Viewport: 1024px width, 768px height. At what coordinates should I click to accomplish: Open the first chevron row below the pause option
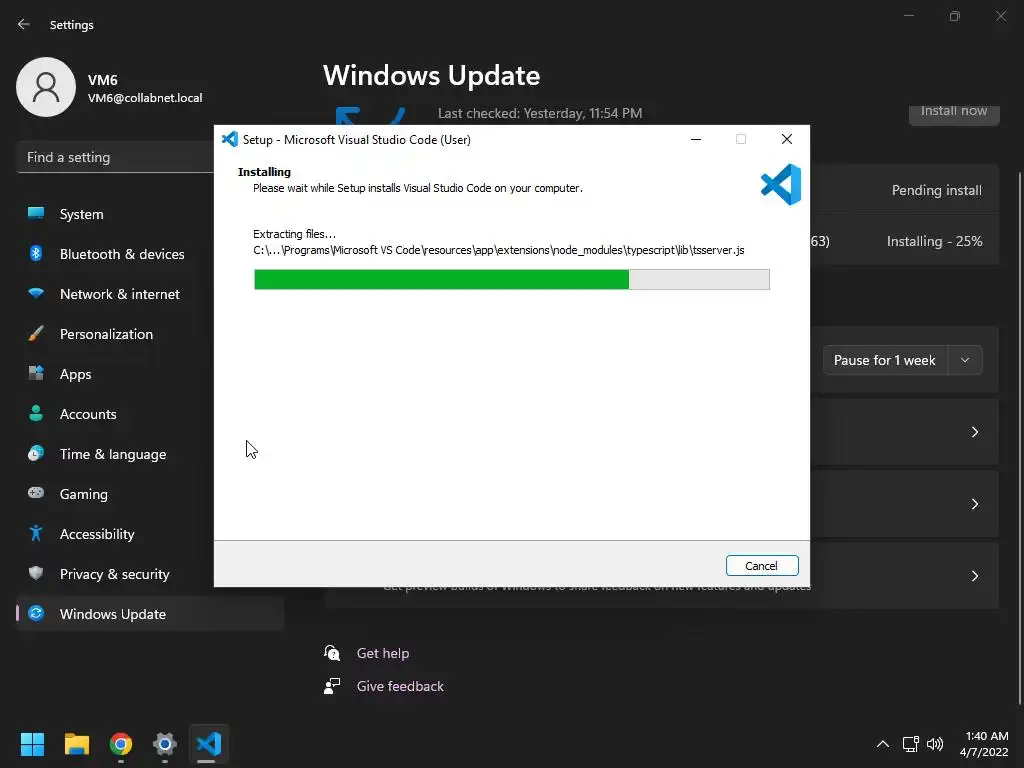[974, 432]
